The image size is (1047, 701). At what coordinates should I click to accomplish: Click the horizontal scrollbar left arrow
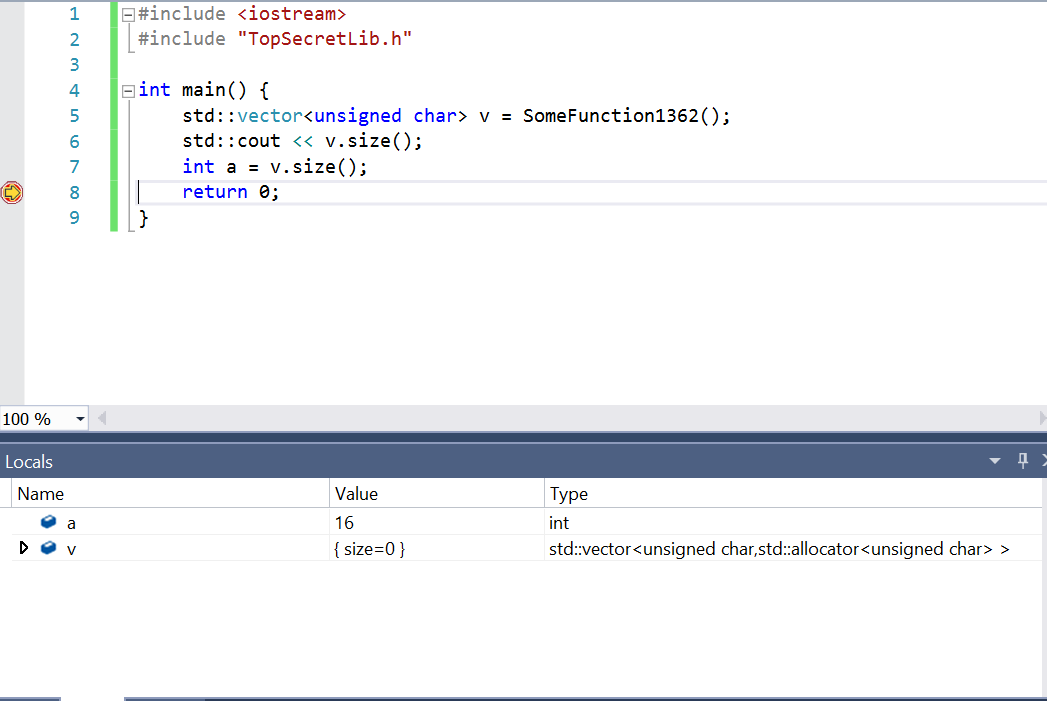[x=101, y=419]
